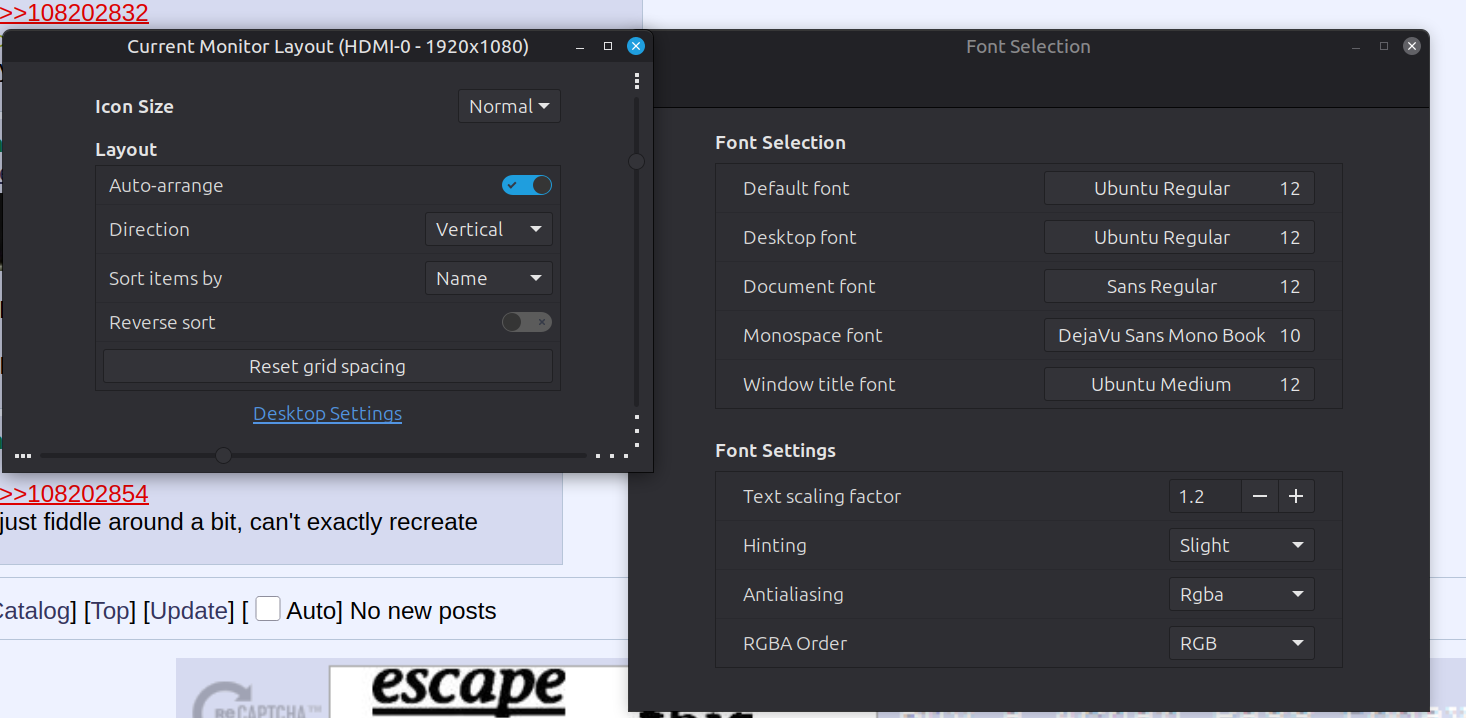Change the Document font Sans Regular

point(1179,286)
